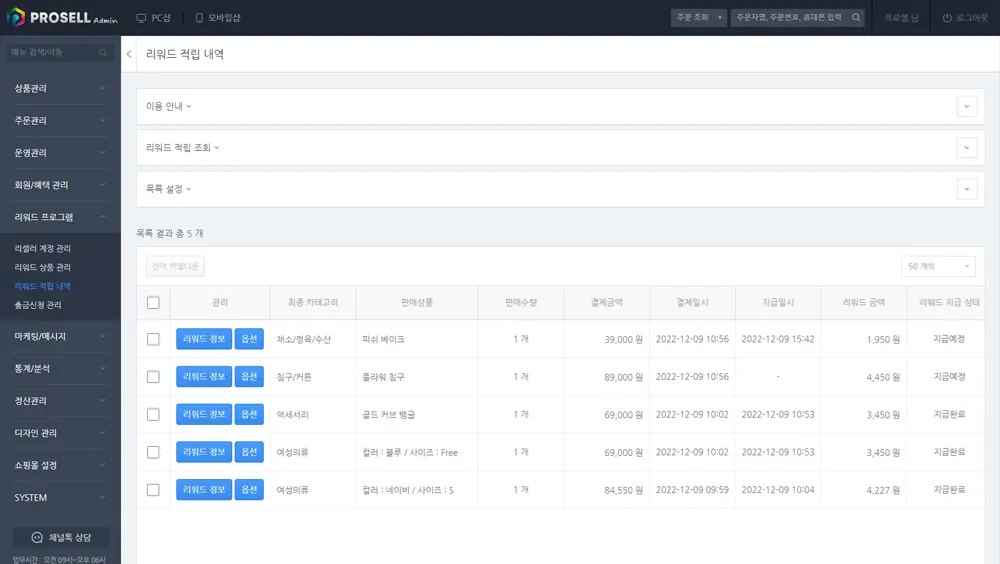Viewport: 1000px width, 564px height.
Task: Check the 골드 커브 뱅글 row checkbox
Action: [153, 414]
